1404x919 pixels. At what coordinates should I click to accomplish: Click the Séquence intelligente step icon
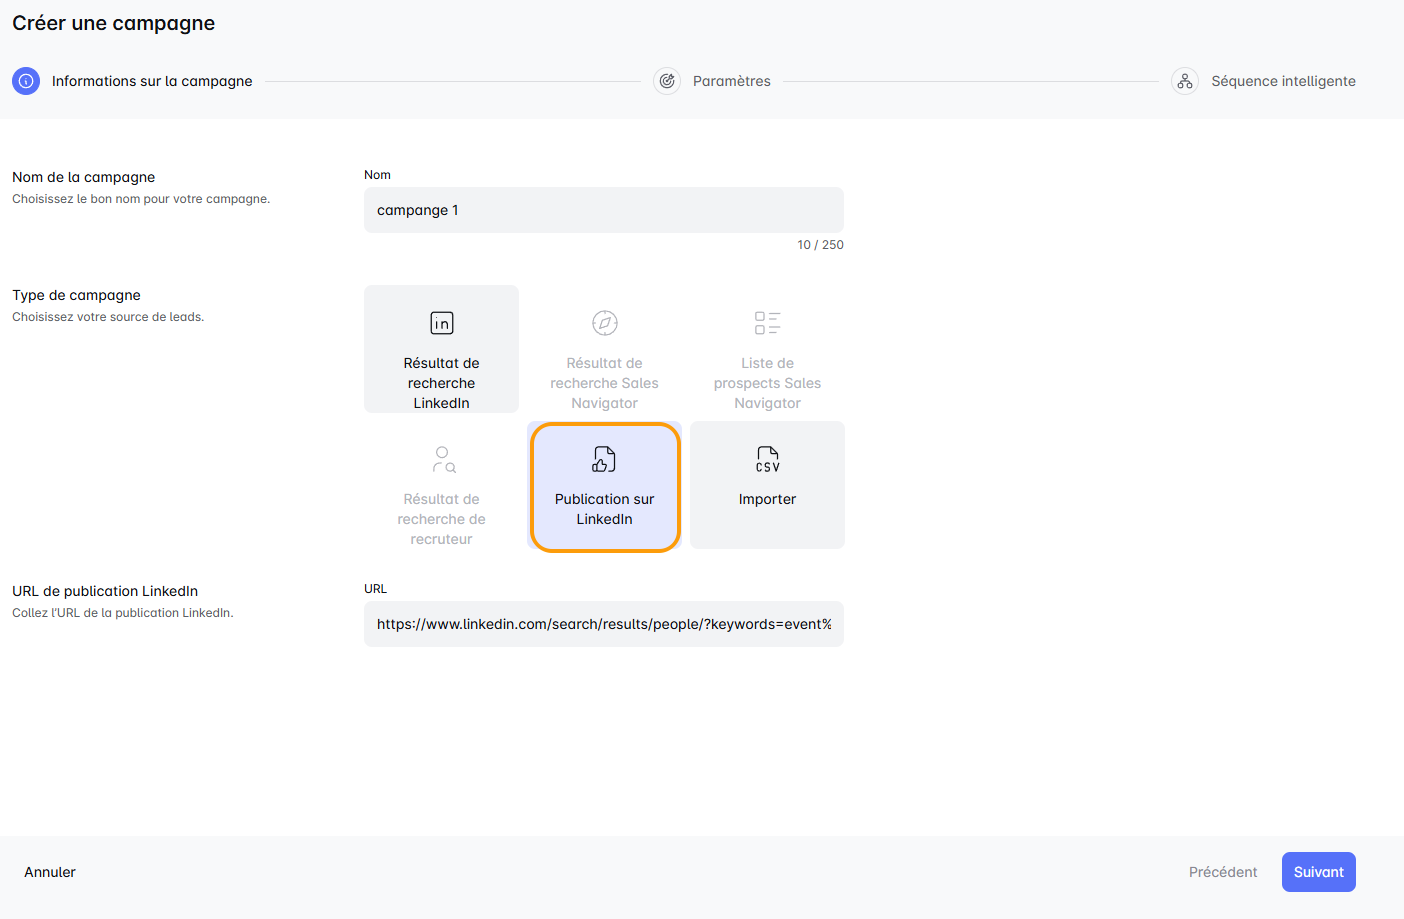click(1185, 81)
